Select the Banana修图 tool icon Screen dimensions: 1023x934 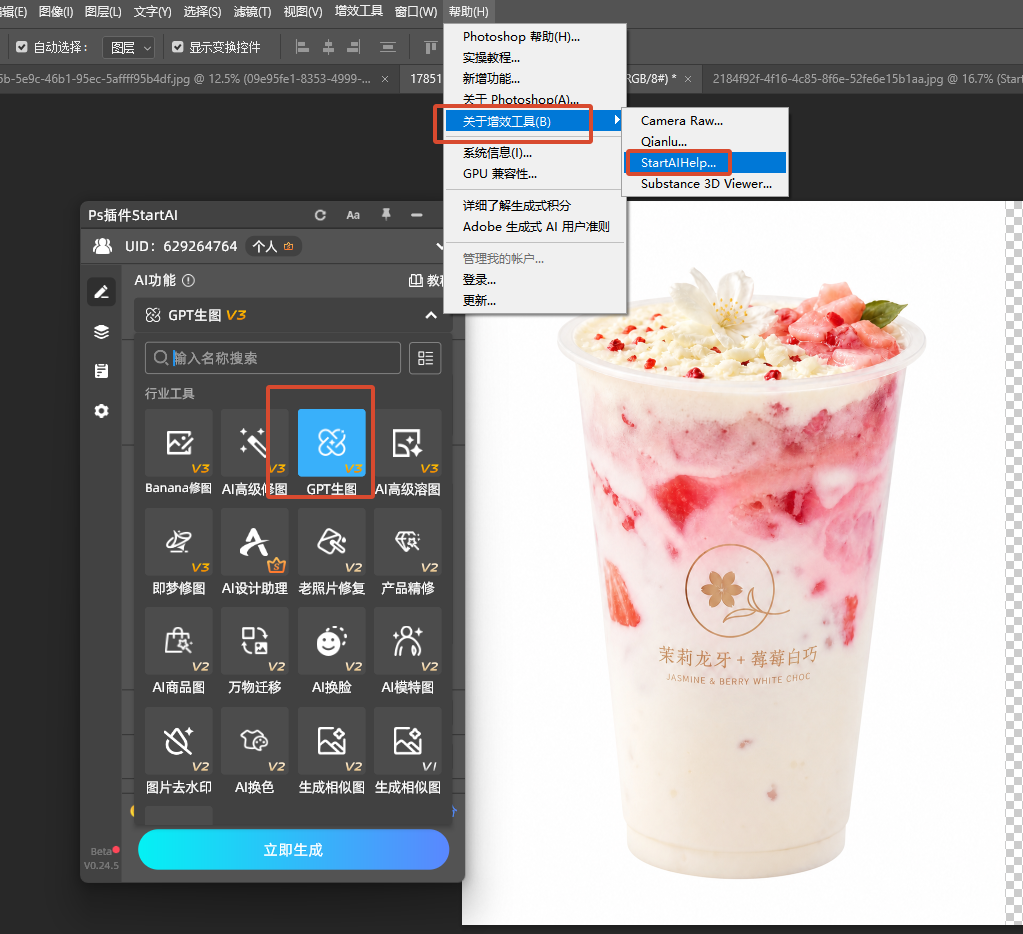click(179, 443)
